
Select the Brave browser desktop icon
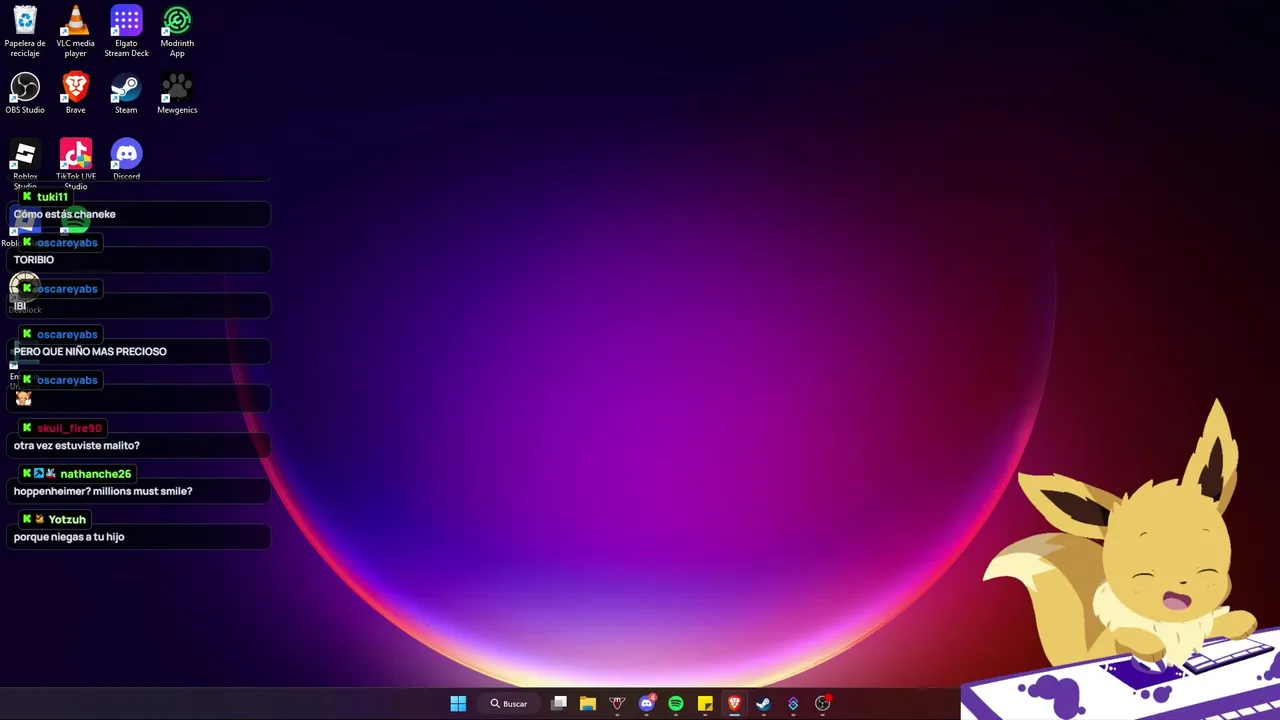point(76,93)
